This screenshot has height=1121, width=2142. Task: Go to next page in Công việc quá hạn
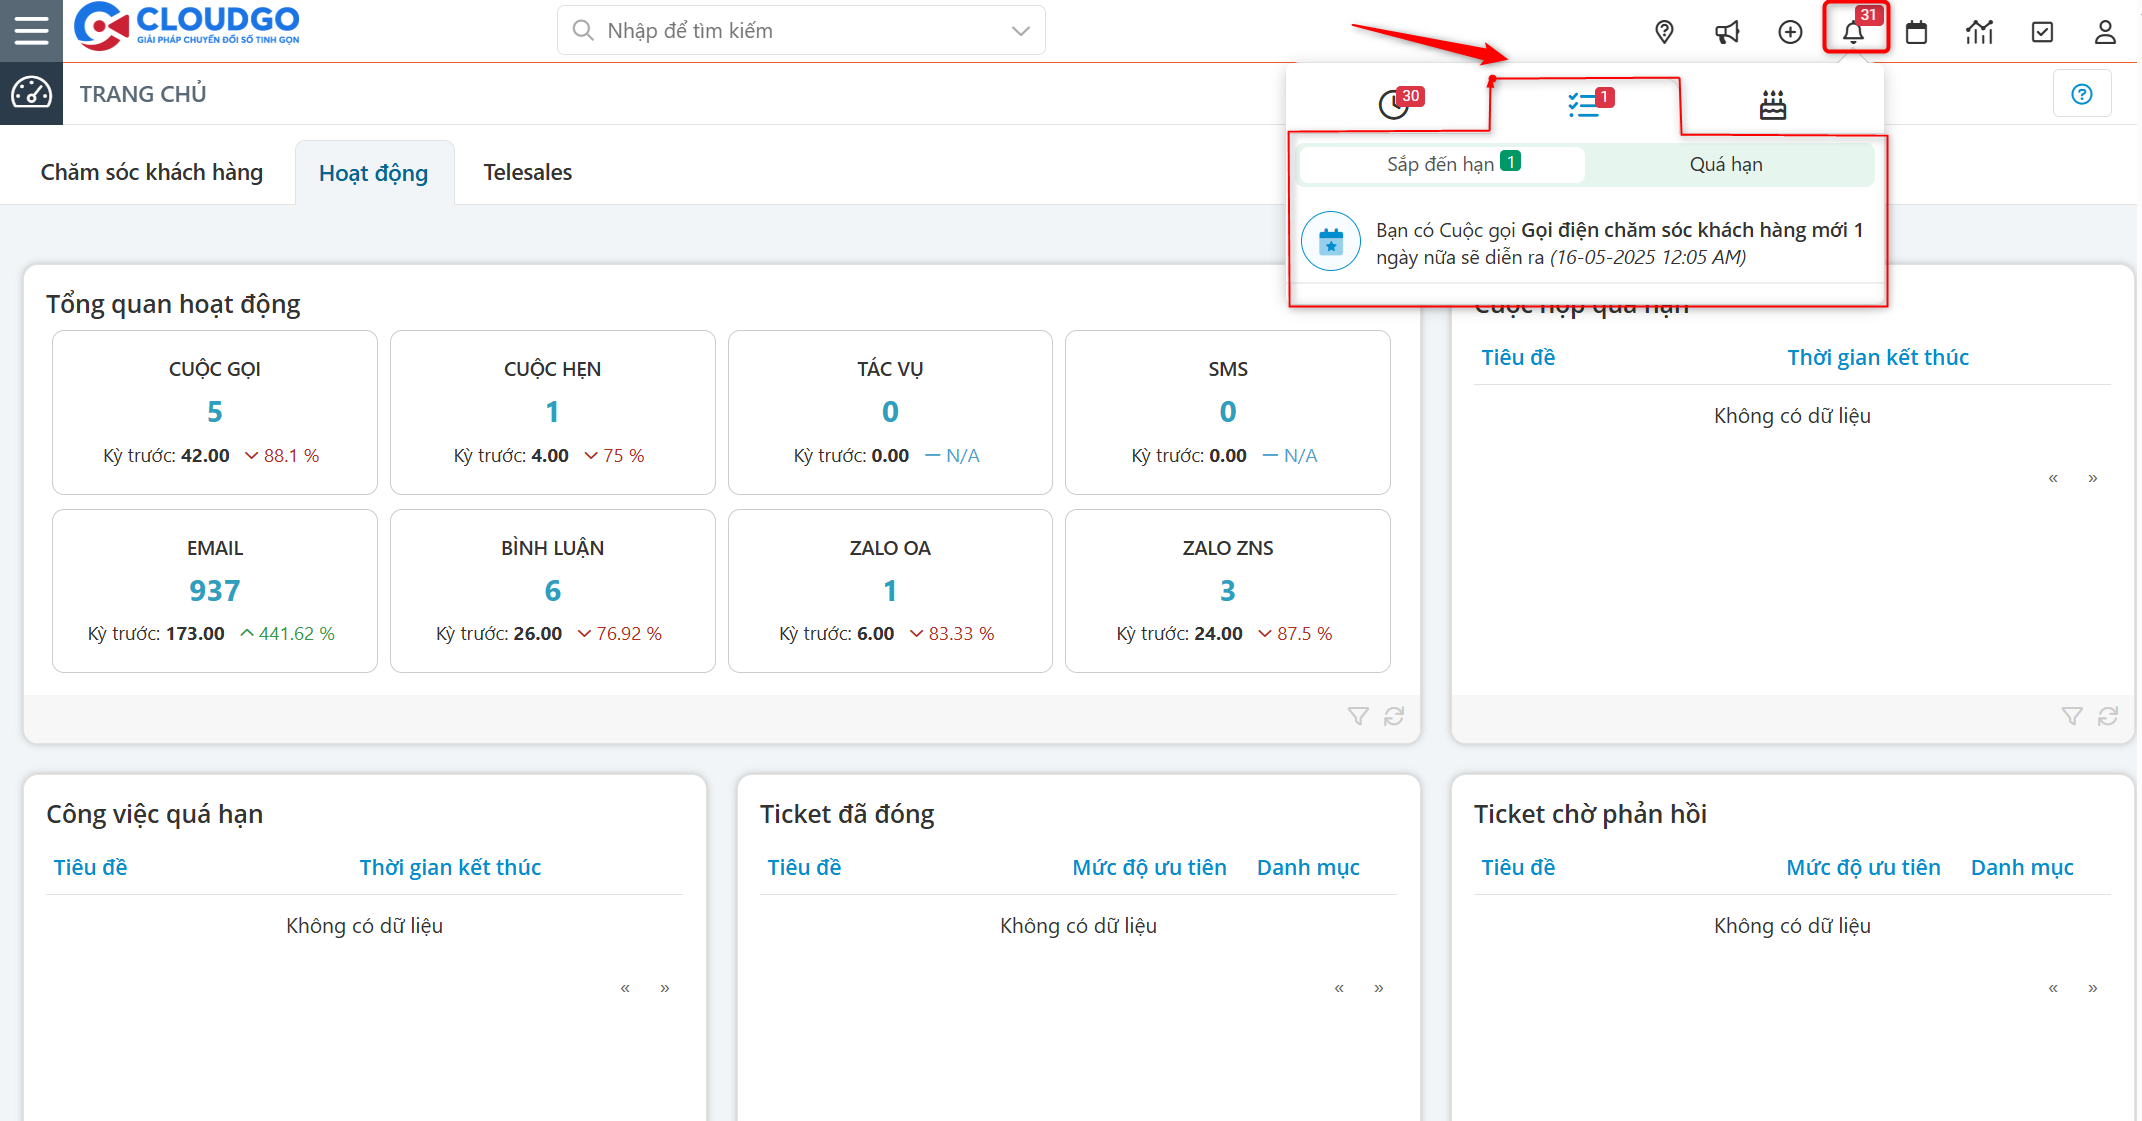[665, 988]
